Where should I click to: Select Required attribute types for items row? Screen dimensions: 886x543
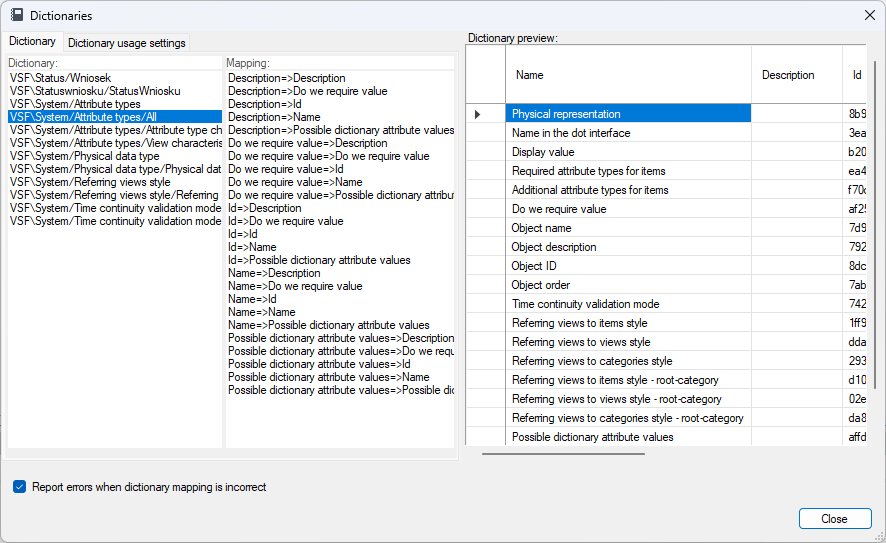pyautogui.click(x=628, y=171)
